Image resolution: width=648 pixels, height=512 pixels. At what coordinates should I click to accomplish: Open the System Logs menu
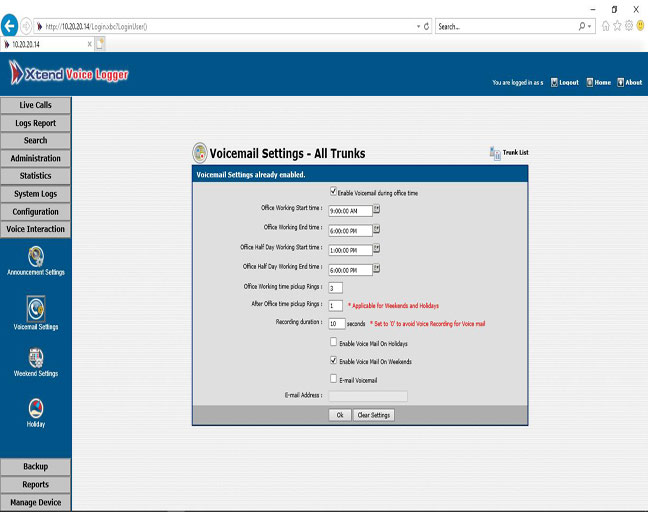(36, 194)
